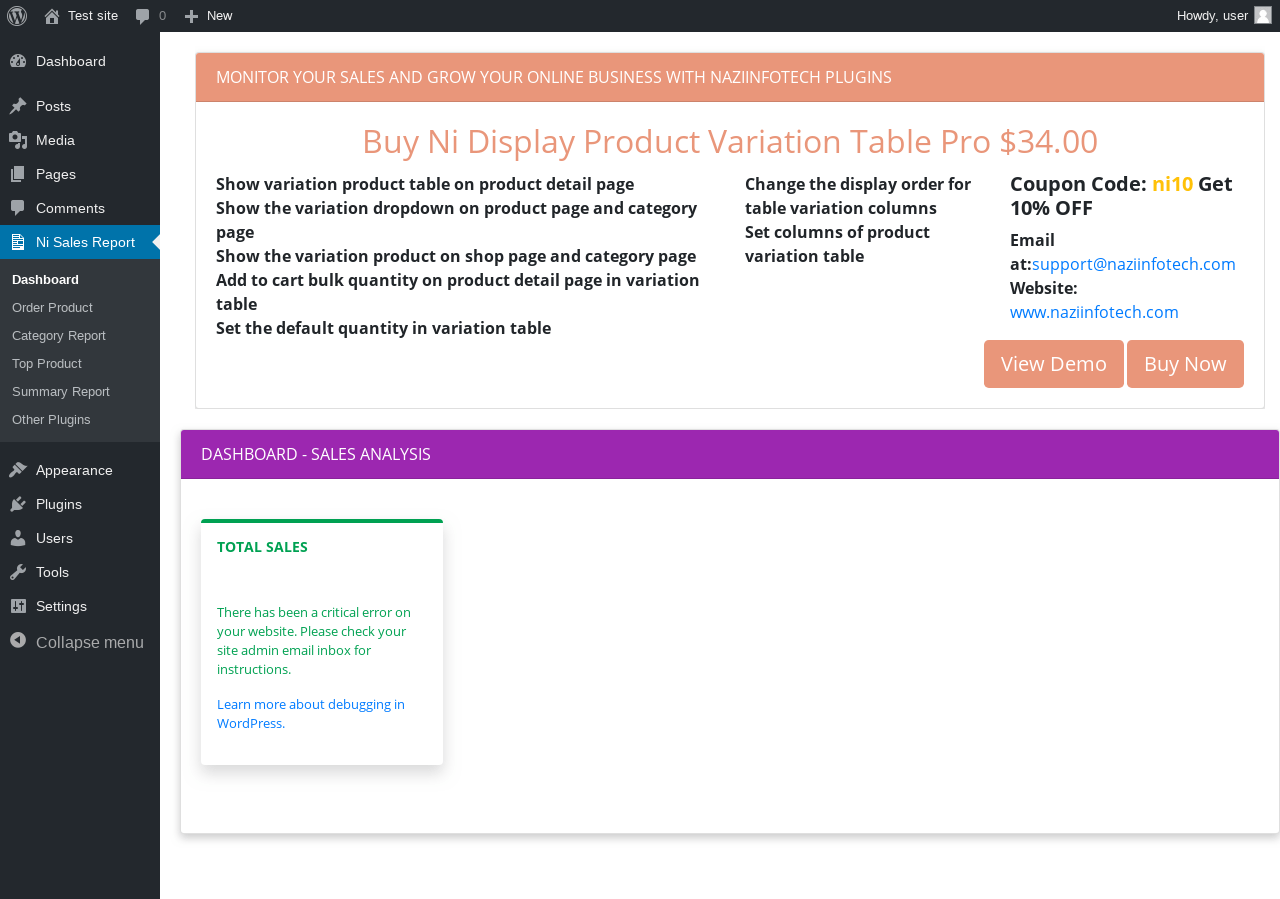Open the Category Report submenu item

click(x=80, y=335)
